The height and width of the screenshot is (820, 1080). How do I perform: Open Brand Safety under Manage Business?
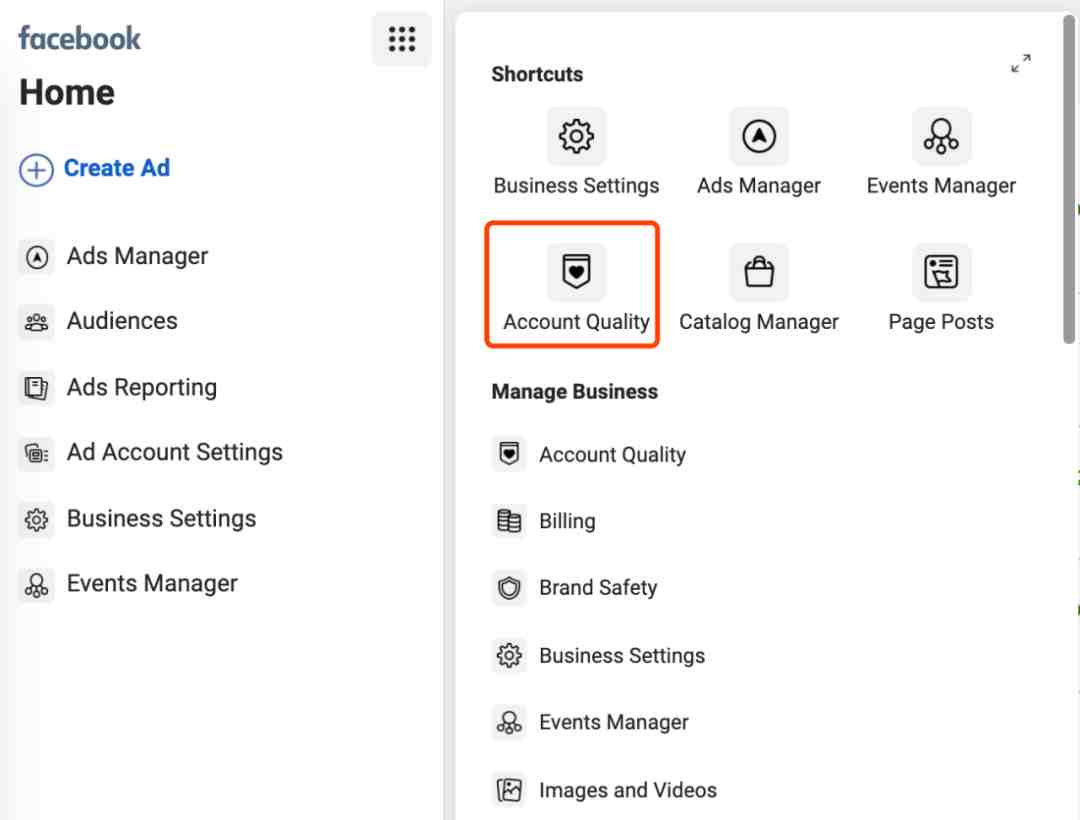coord(597,588)
